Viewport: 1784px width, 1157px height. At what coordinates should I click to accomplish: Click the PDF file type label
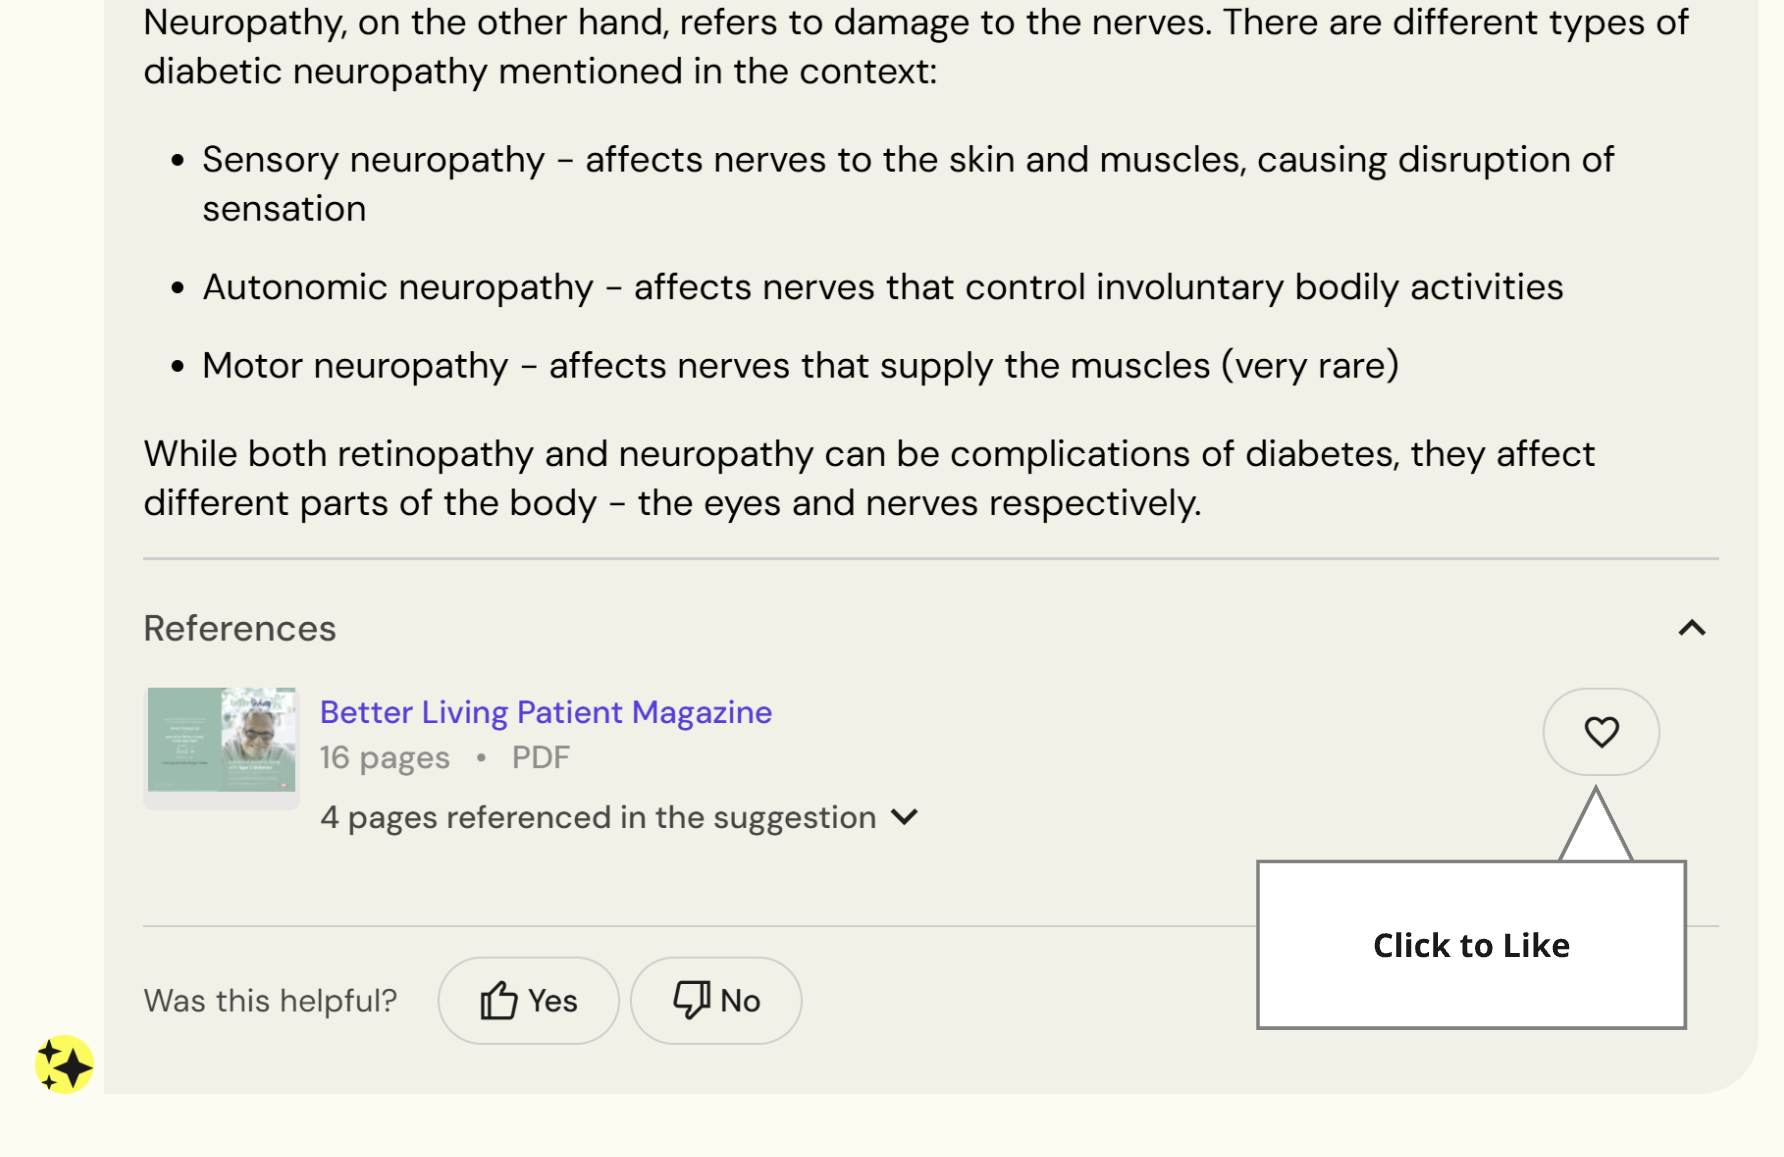[x=540, y=758]
